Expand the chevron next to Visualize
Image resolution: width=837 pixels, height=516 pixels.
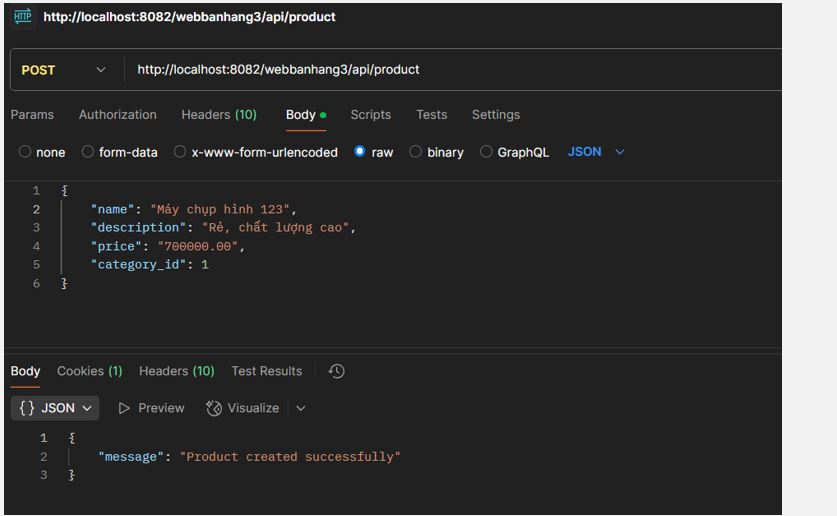pos(301,408)
